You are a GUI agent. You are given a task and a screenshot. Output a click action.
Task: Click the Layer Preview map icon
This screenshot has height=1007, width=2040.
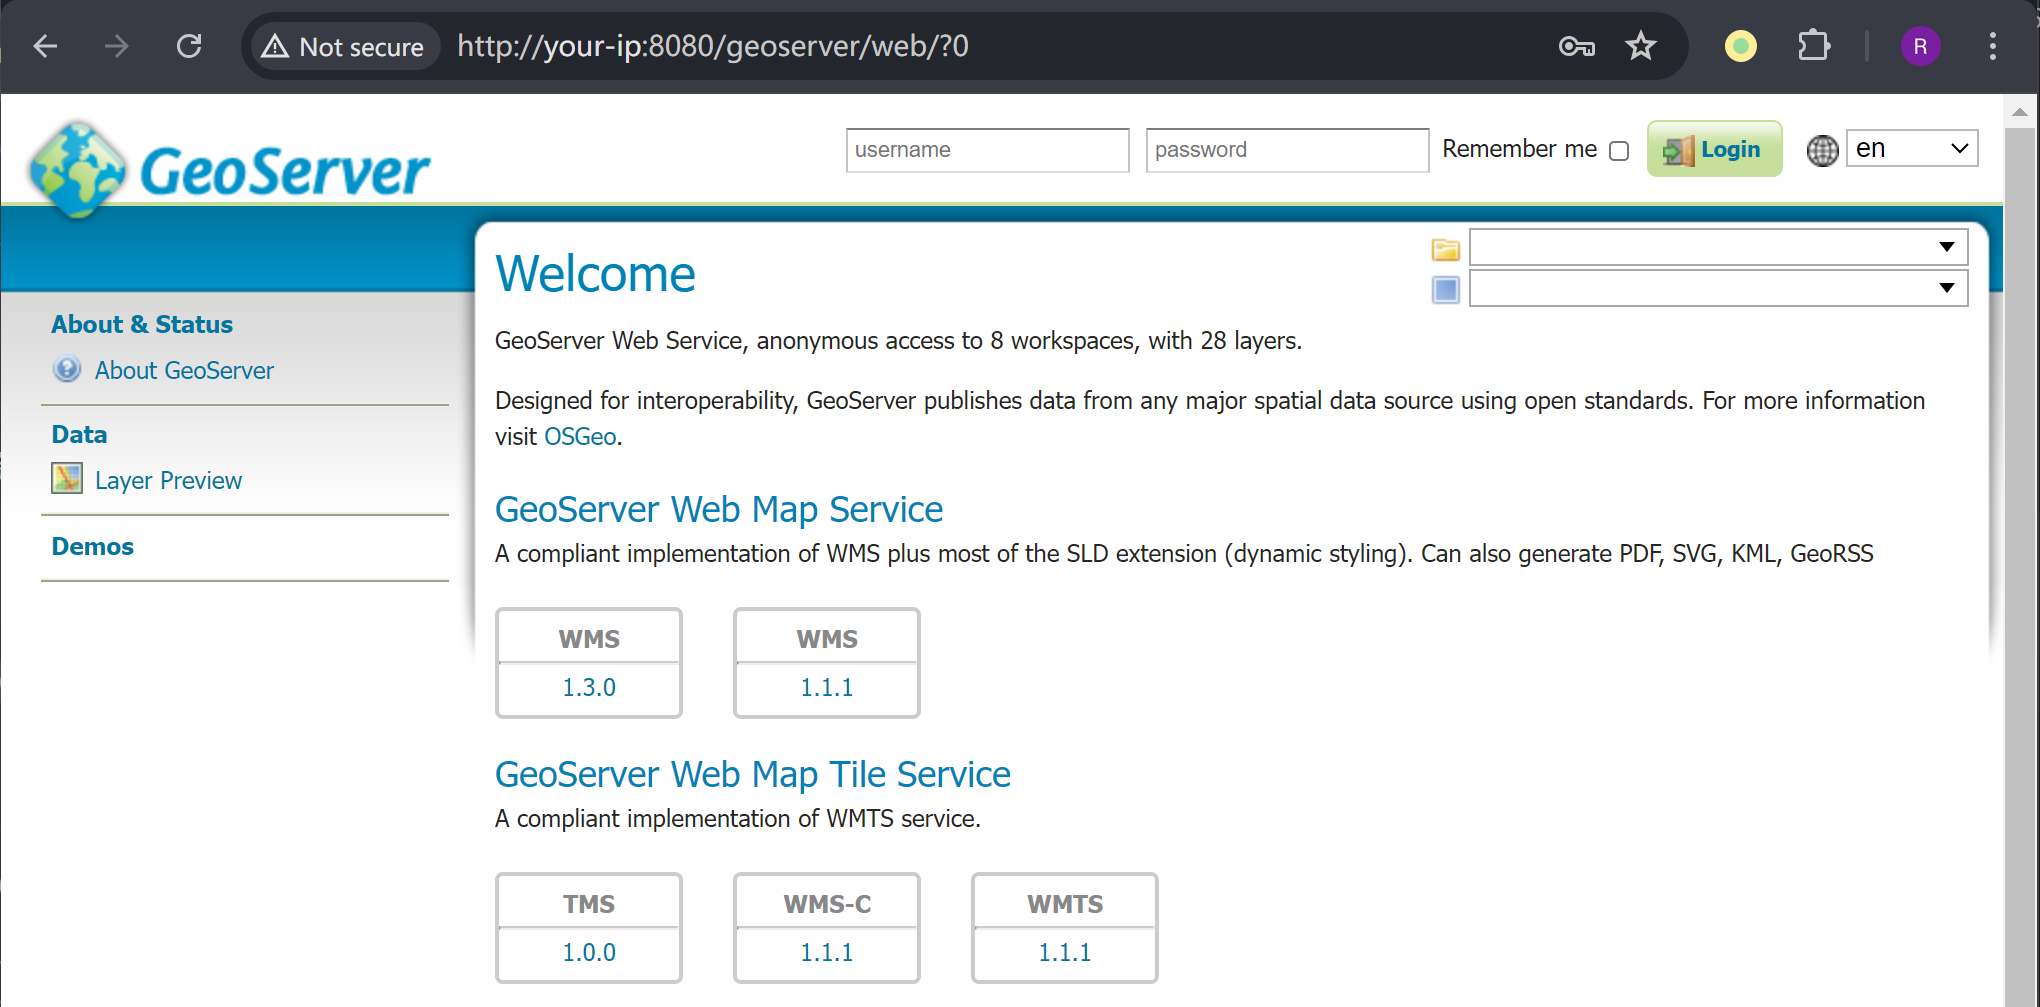67,479
